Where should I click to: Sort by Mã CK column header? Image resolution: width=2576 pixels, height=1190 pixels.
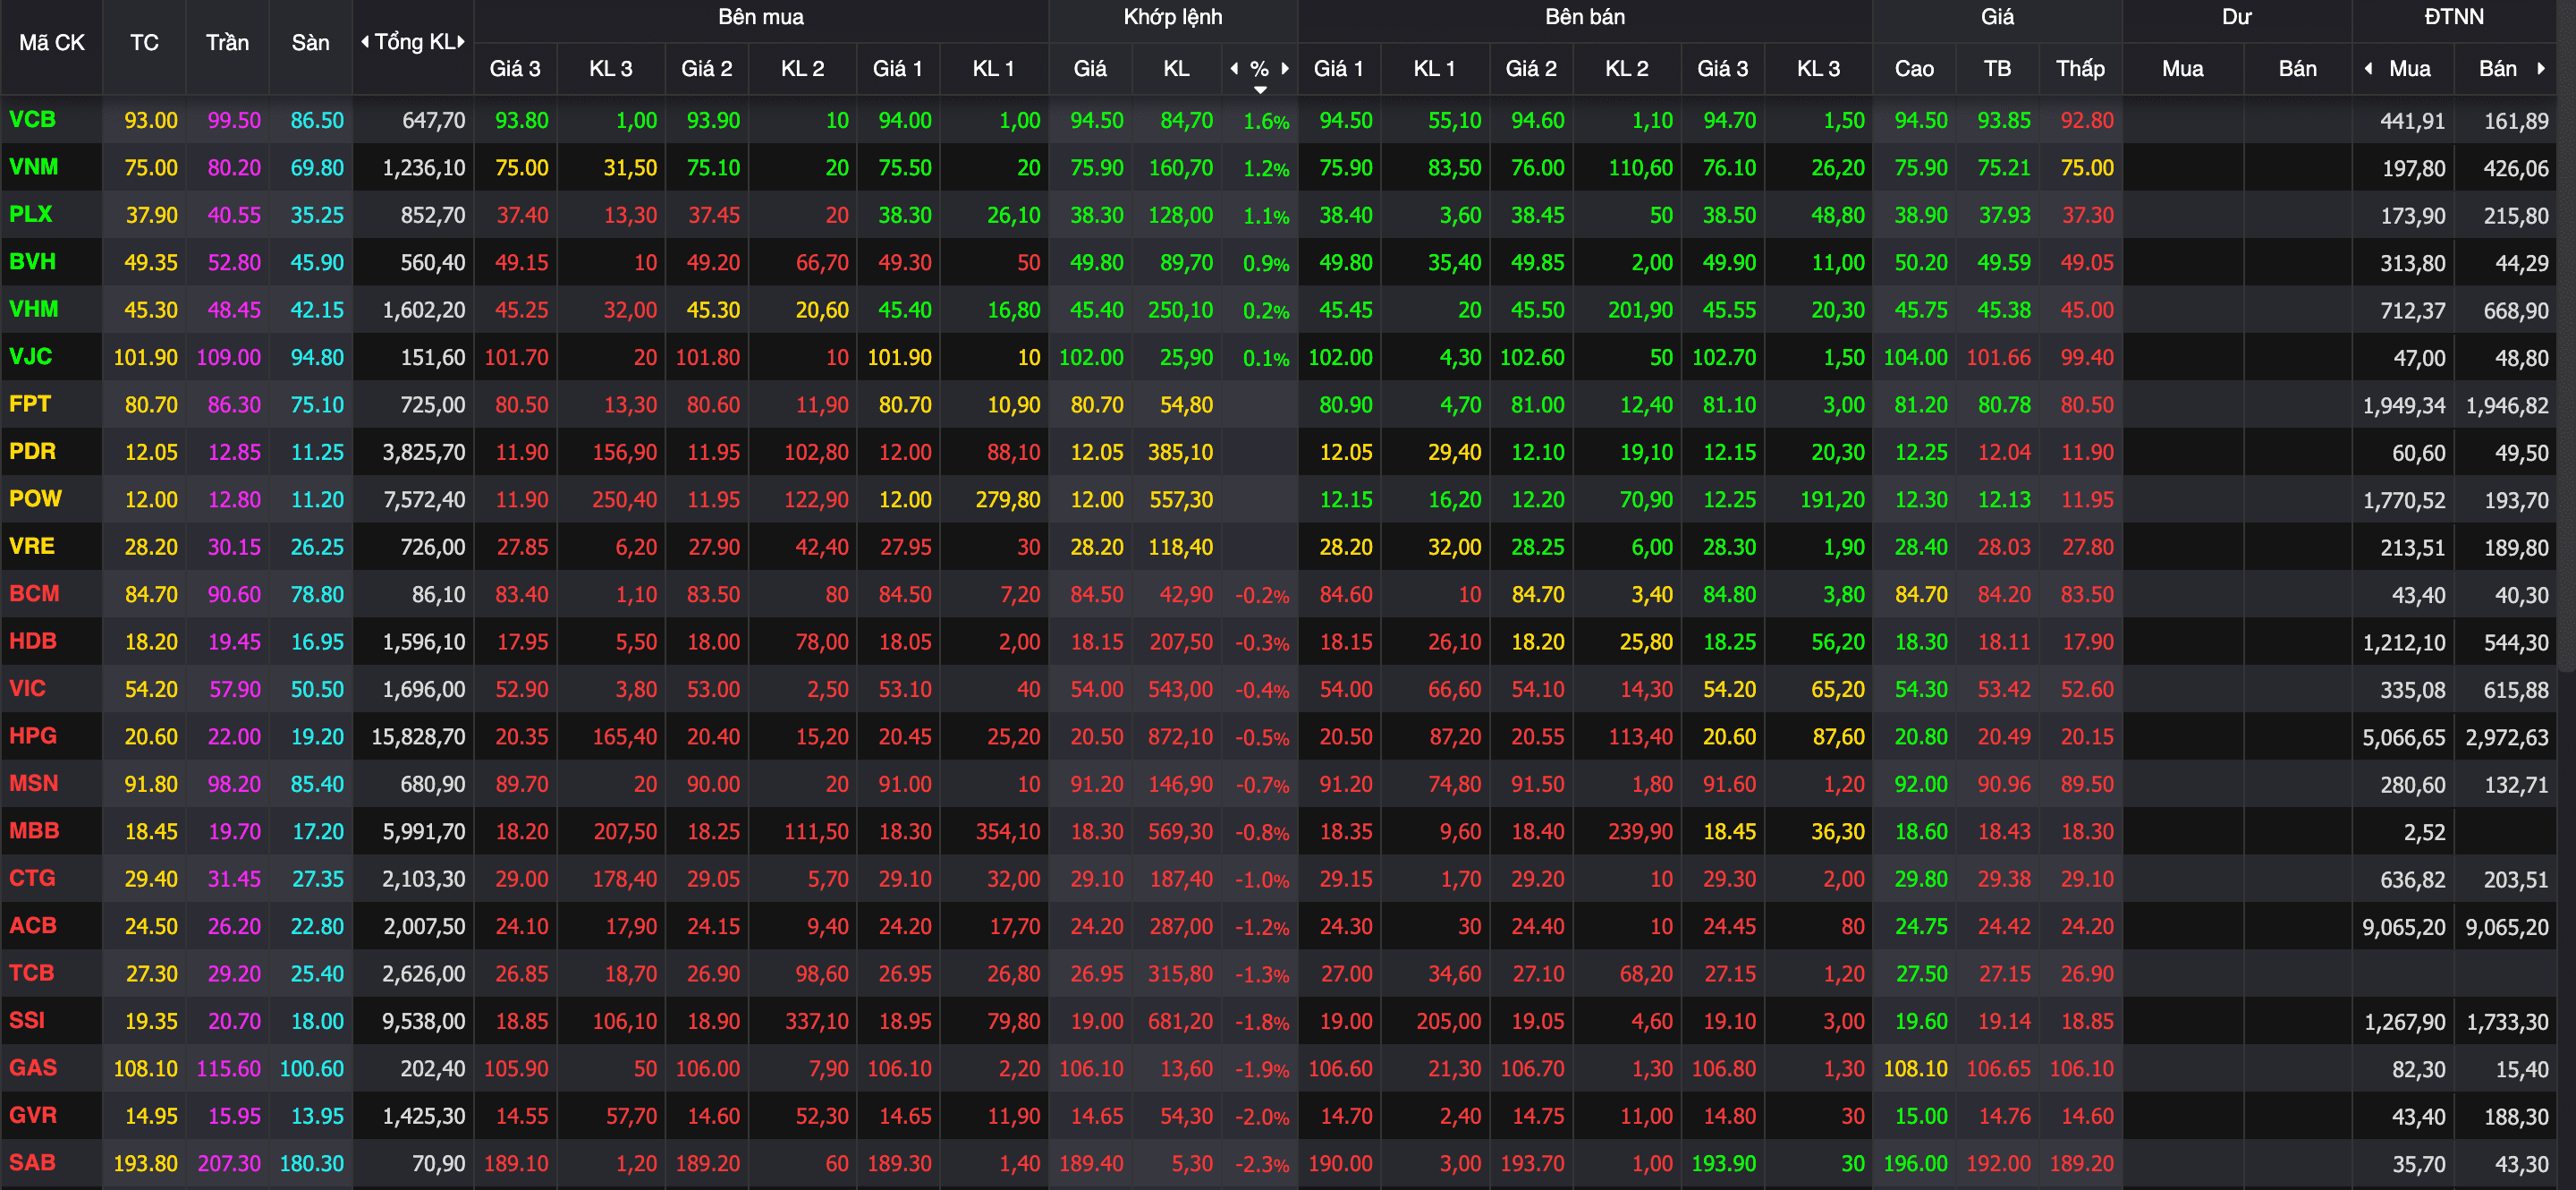52,43
